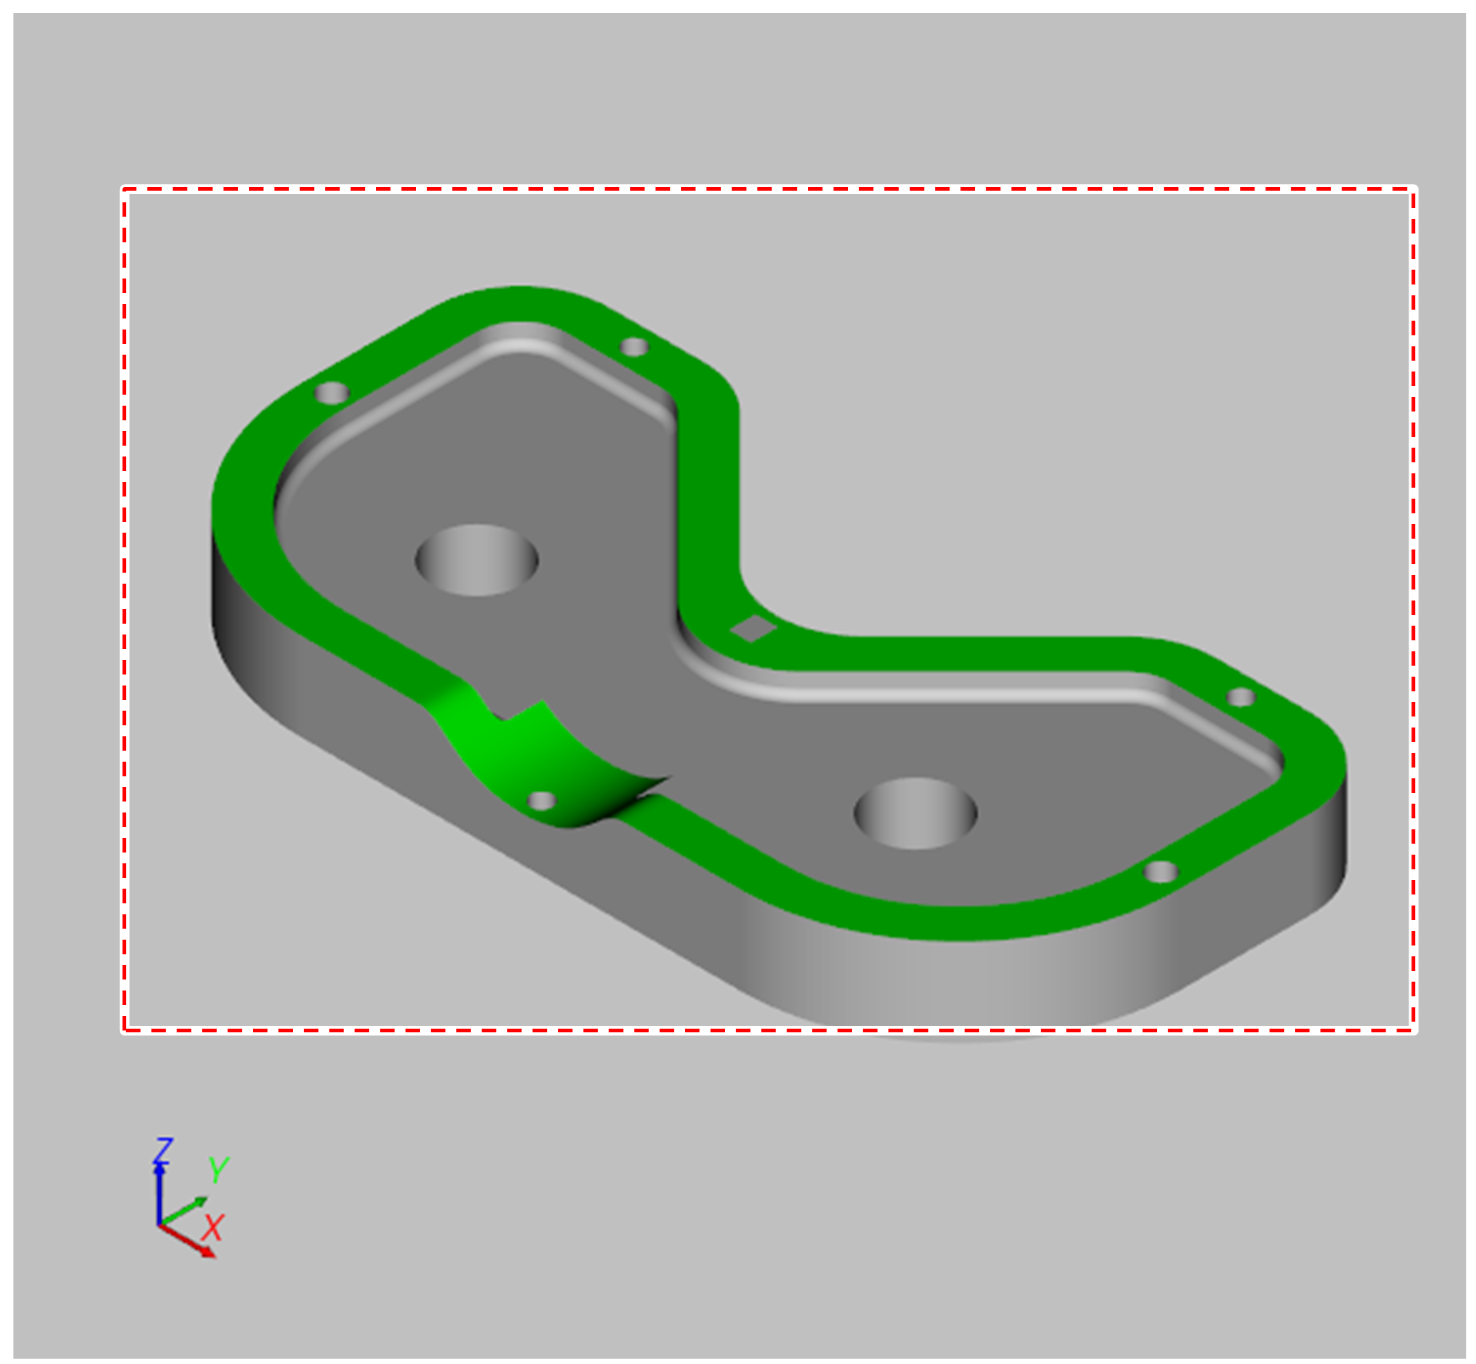Click the large right circular hole

[x=915, y=813]
